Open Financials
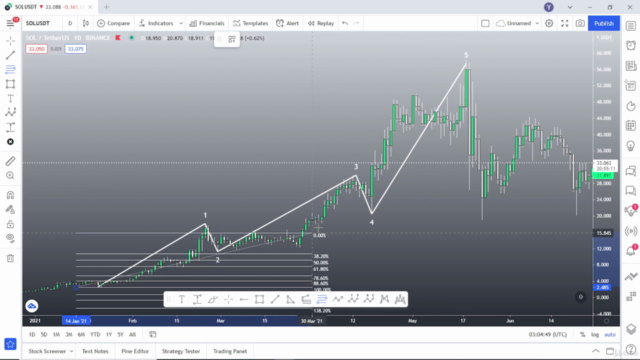Viewport: 640px width, 360px height. 207,23
